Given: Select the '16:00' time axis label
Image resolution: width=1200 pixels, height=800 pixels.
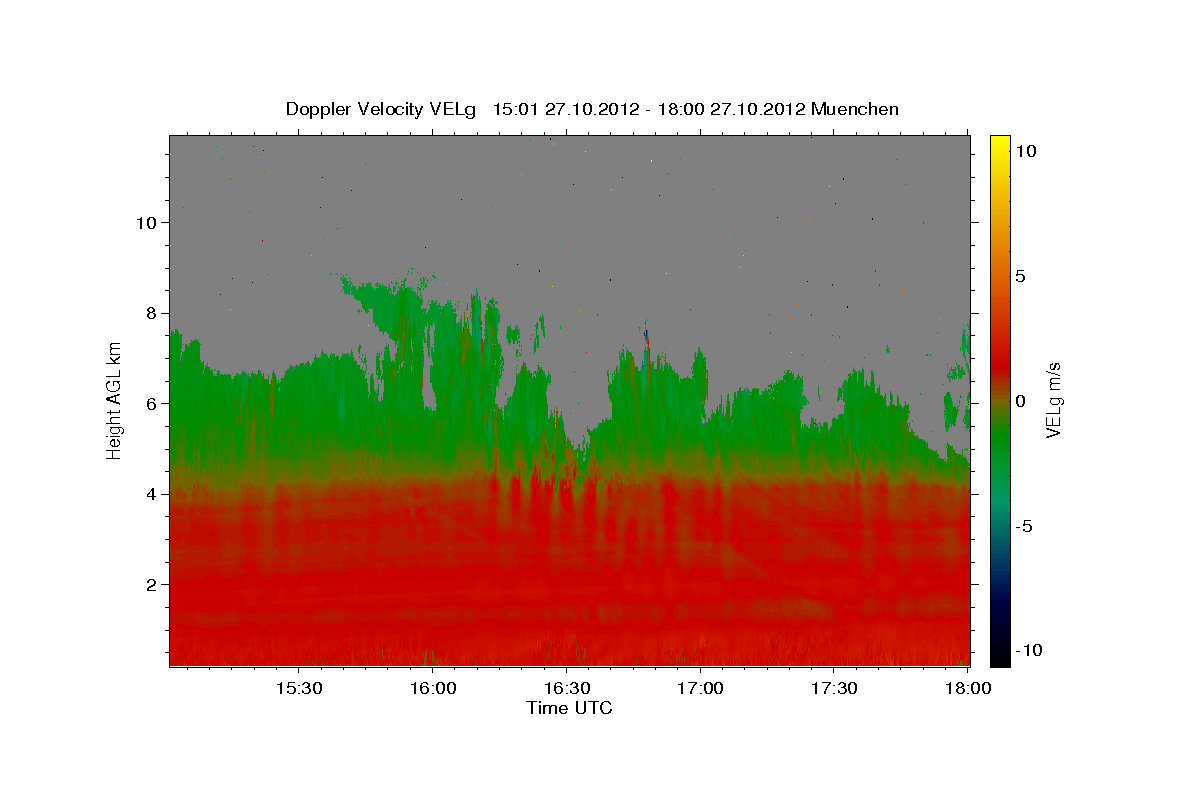Looking at the screenshot, I should pos(432,689).
